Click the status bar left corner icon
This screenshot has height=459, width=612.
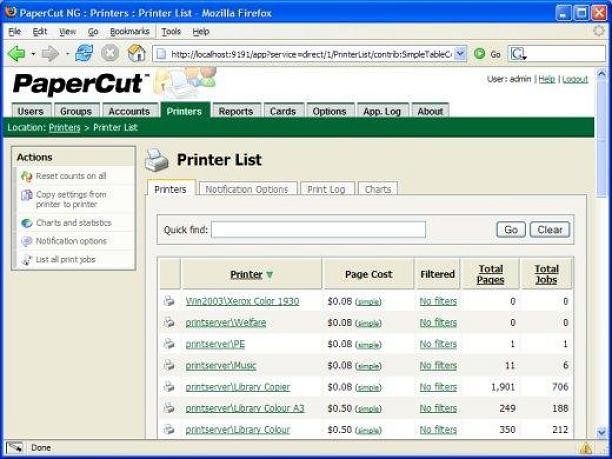coord(14,448)
